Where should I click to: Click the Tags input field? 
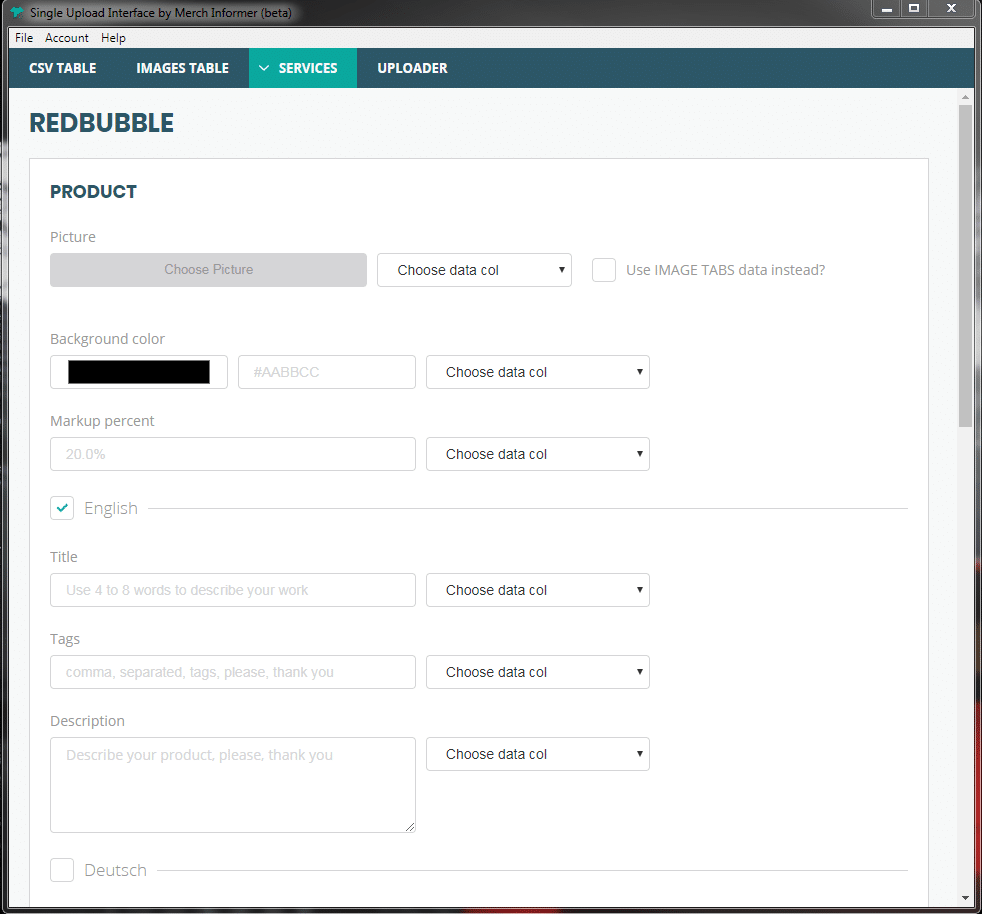(x=233, y=672)
